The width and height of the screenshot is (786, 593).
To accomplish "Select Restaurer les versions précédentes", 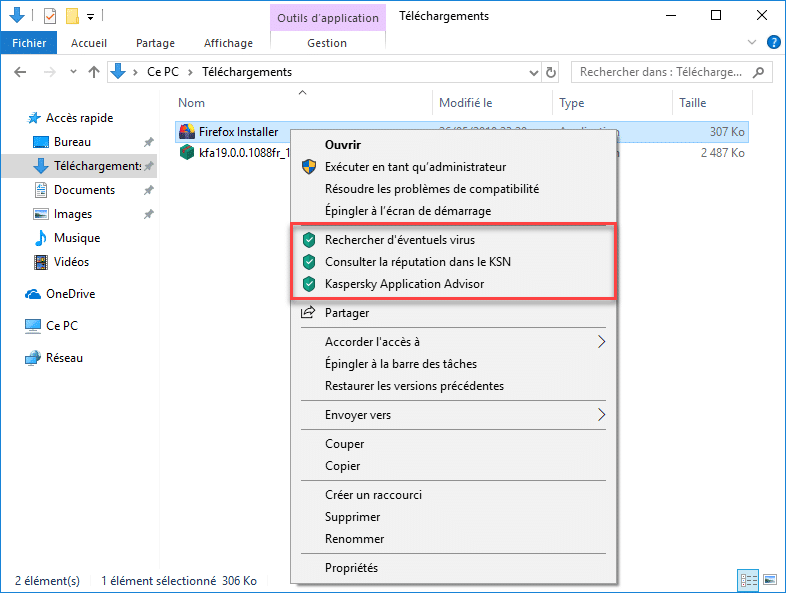I will (415, 386).
